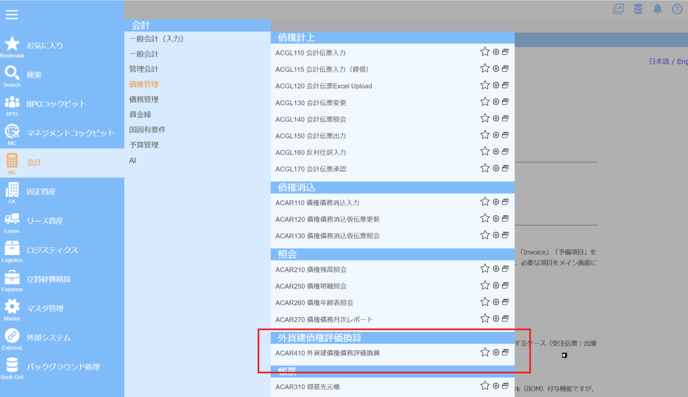Click circle icon on ACGL110 row

(496, 52)
